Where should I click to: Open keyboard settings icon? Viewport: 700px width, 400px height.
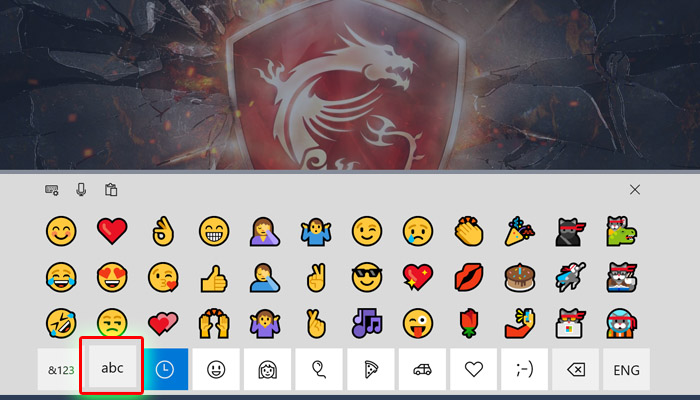click(x=52, y=190)
